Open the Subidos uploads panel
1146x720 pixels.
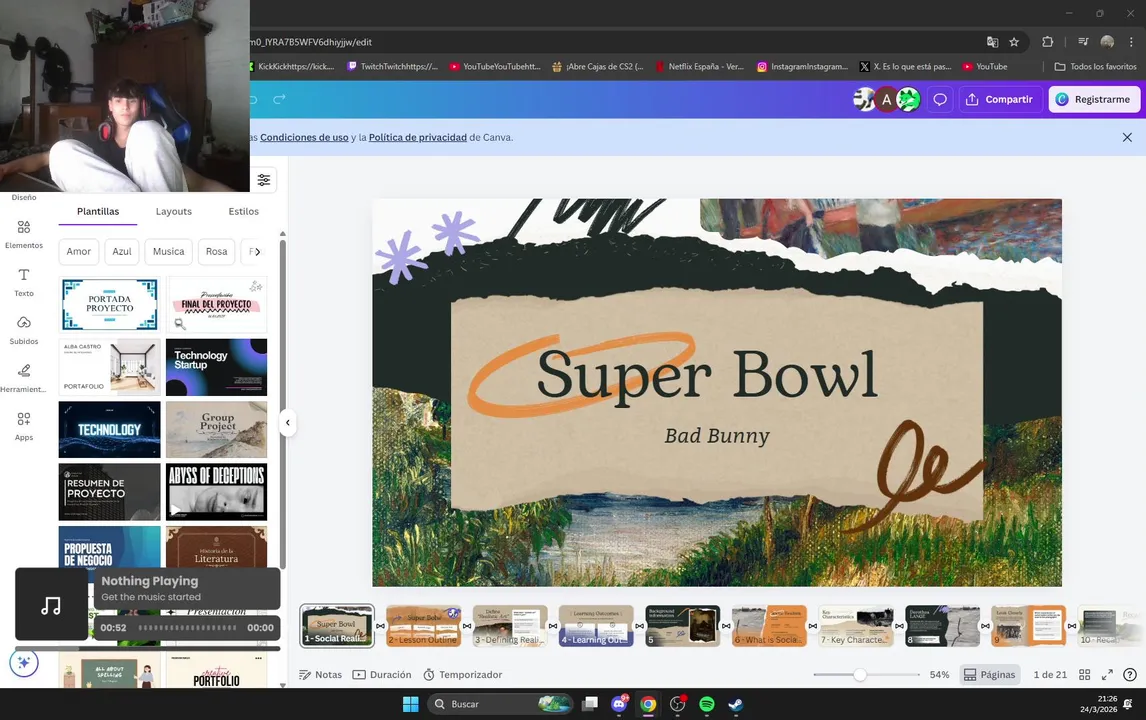[x=24, y=330]
